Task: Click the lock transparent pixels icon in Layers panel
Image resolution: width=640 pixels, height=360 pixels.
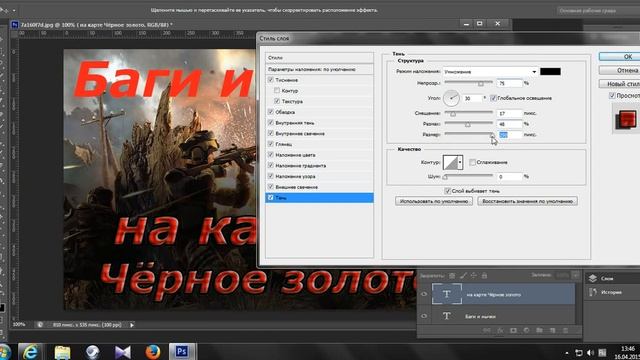Action: [452, 276]
